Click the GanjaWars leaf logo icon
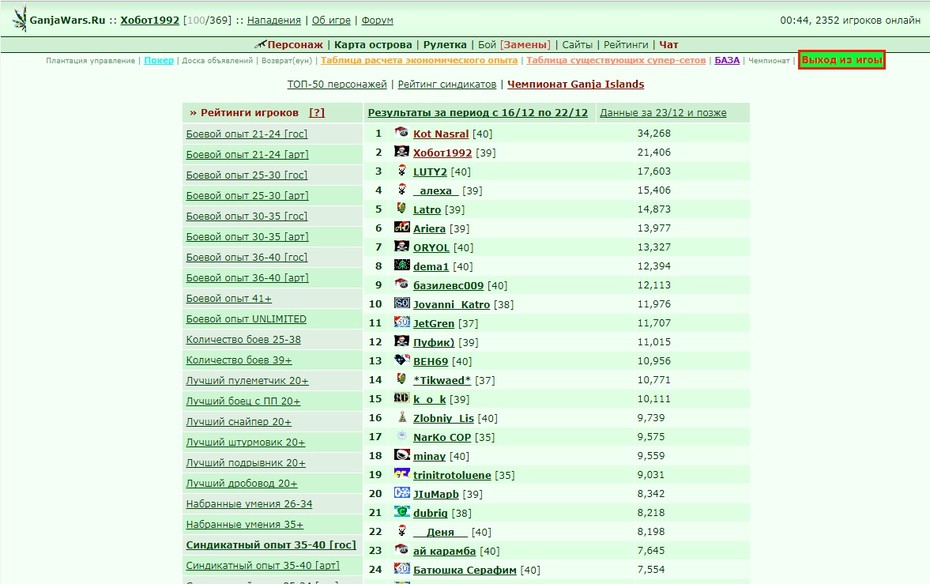The image size is (930, 584). click(x=20, y=19)
